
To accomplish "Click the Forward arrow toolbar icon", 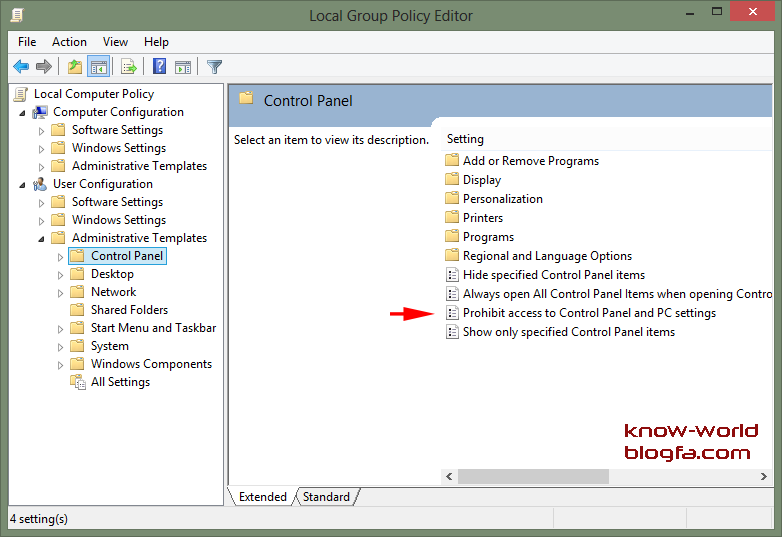I will [43, 67].
